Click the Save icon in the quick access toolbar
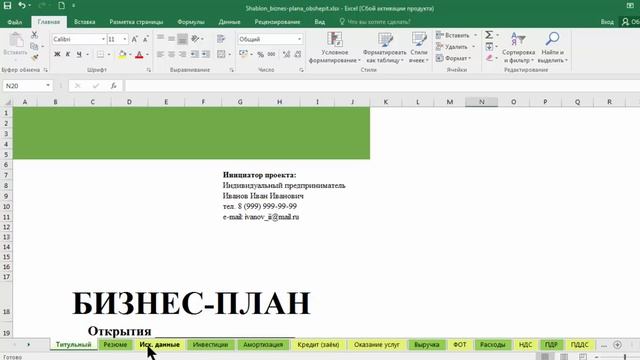Viewport: 640px width, 360px height. coord(7,6)
